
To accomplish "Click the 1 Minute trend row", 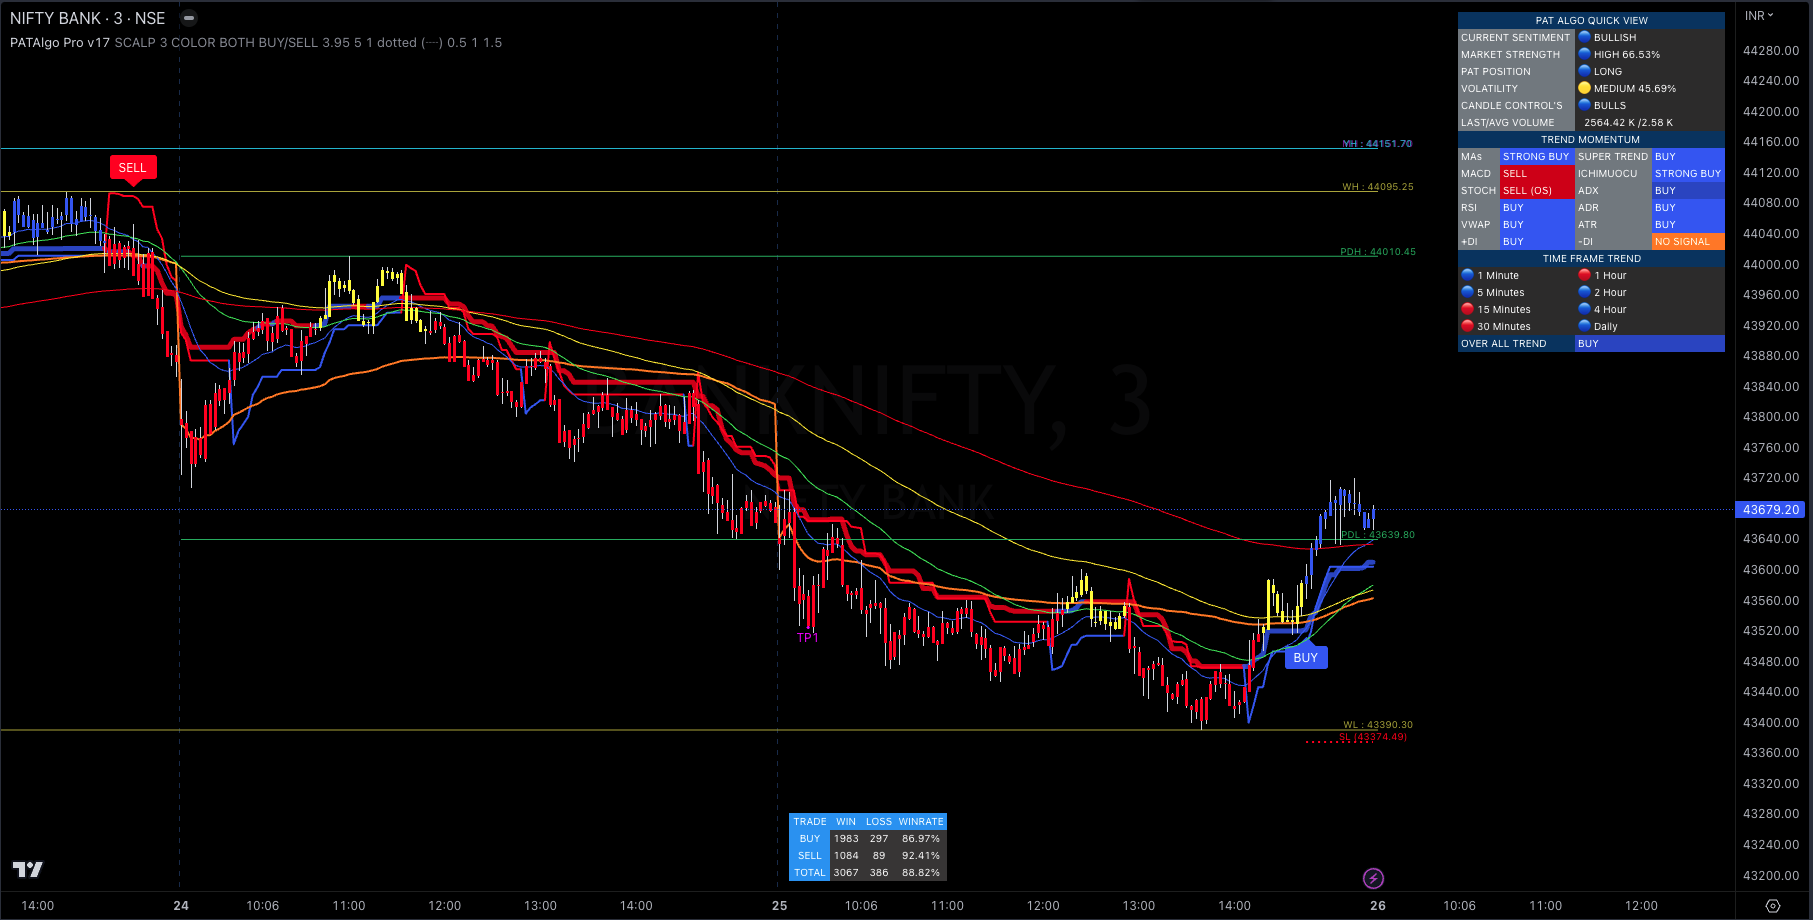I will (x=1516, y=275).
